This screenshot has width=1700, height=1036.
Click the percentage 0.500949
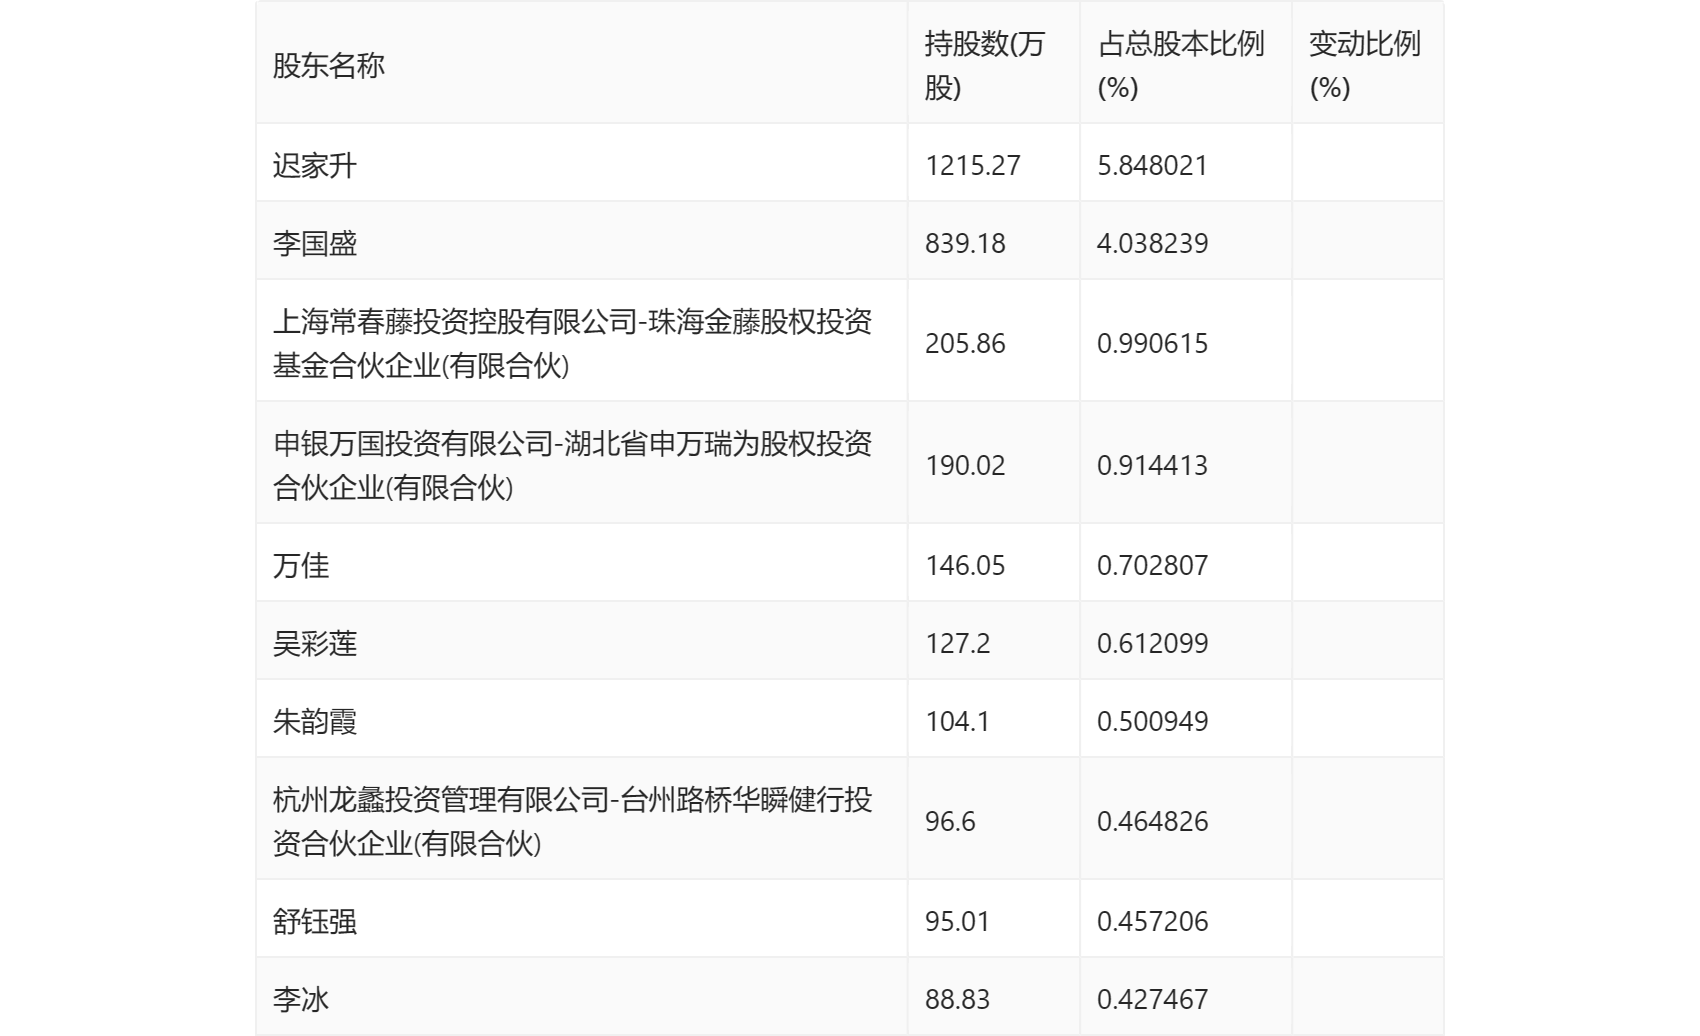(x=1153, y=721)
